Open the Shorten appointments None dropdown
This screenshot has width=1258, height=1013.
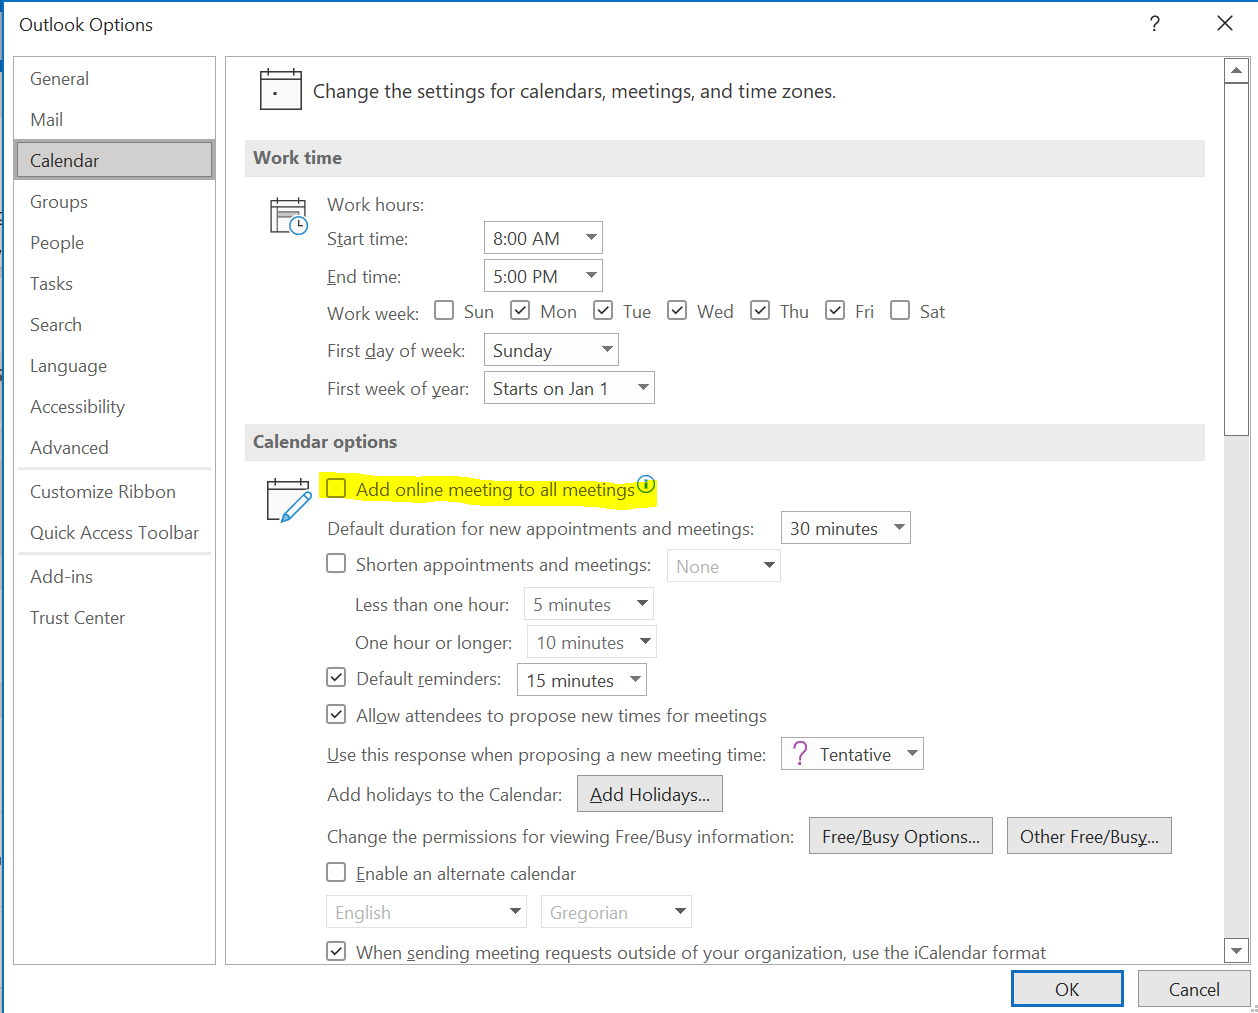(x=723, y=566)
